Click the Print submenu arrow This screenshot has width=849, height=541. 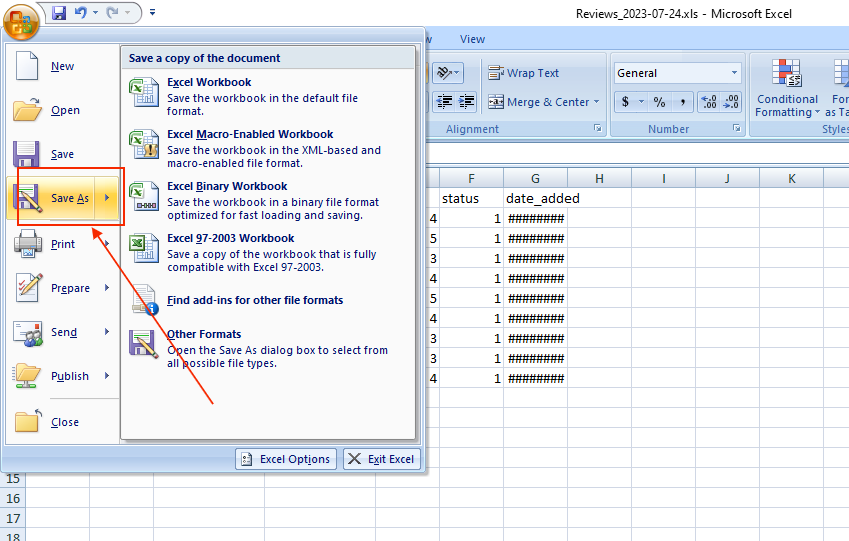(x=107, y=244)
